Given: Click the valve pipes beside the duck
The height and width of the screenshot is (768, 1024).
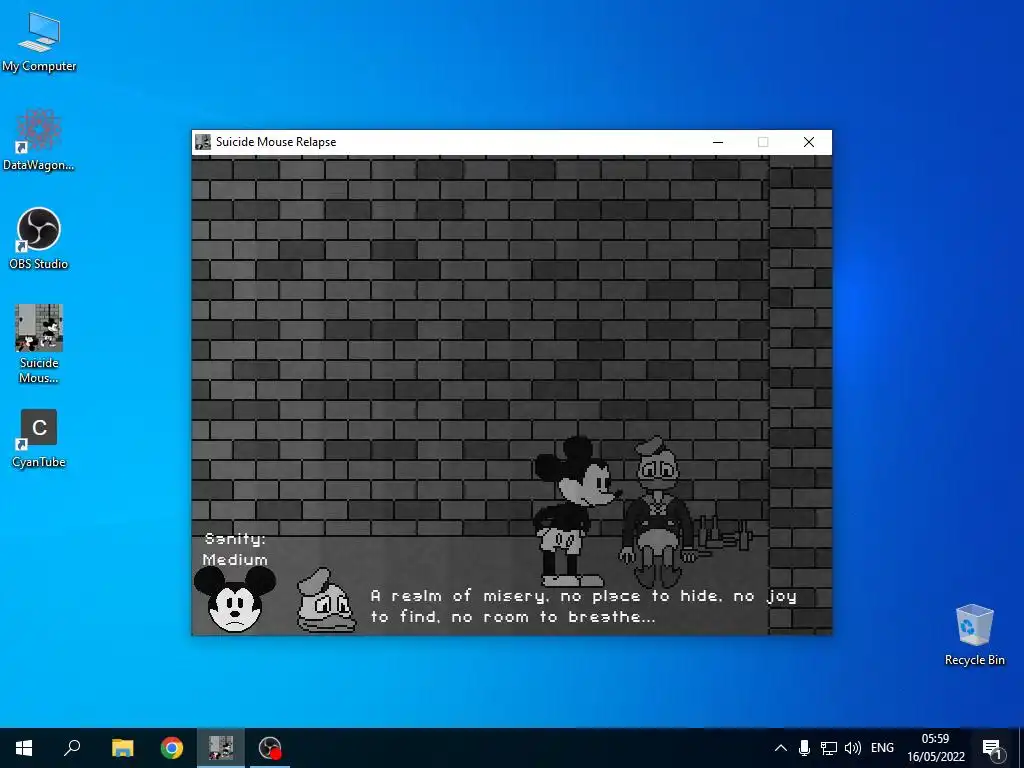Looking at the screenshot, I should tap(725, 536).
